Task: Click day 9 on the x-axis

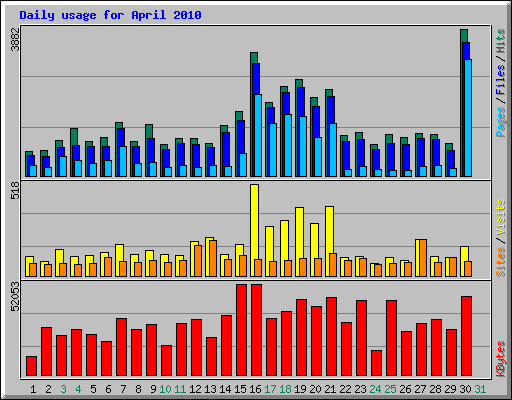Action: (x=153, y=389)
